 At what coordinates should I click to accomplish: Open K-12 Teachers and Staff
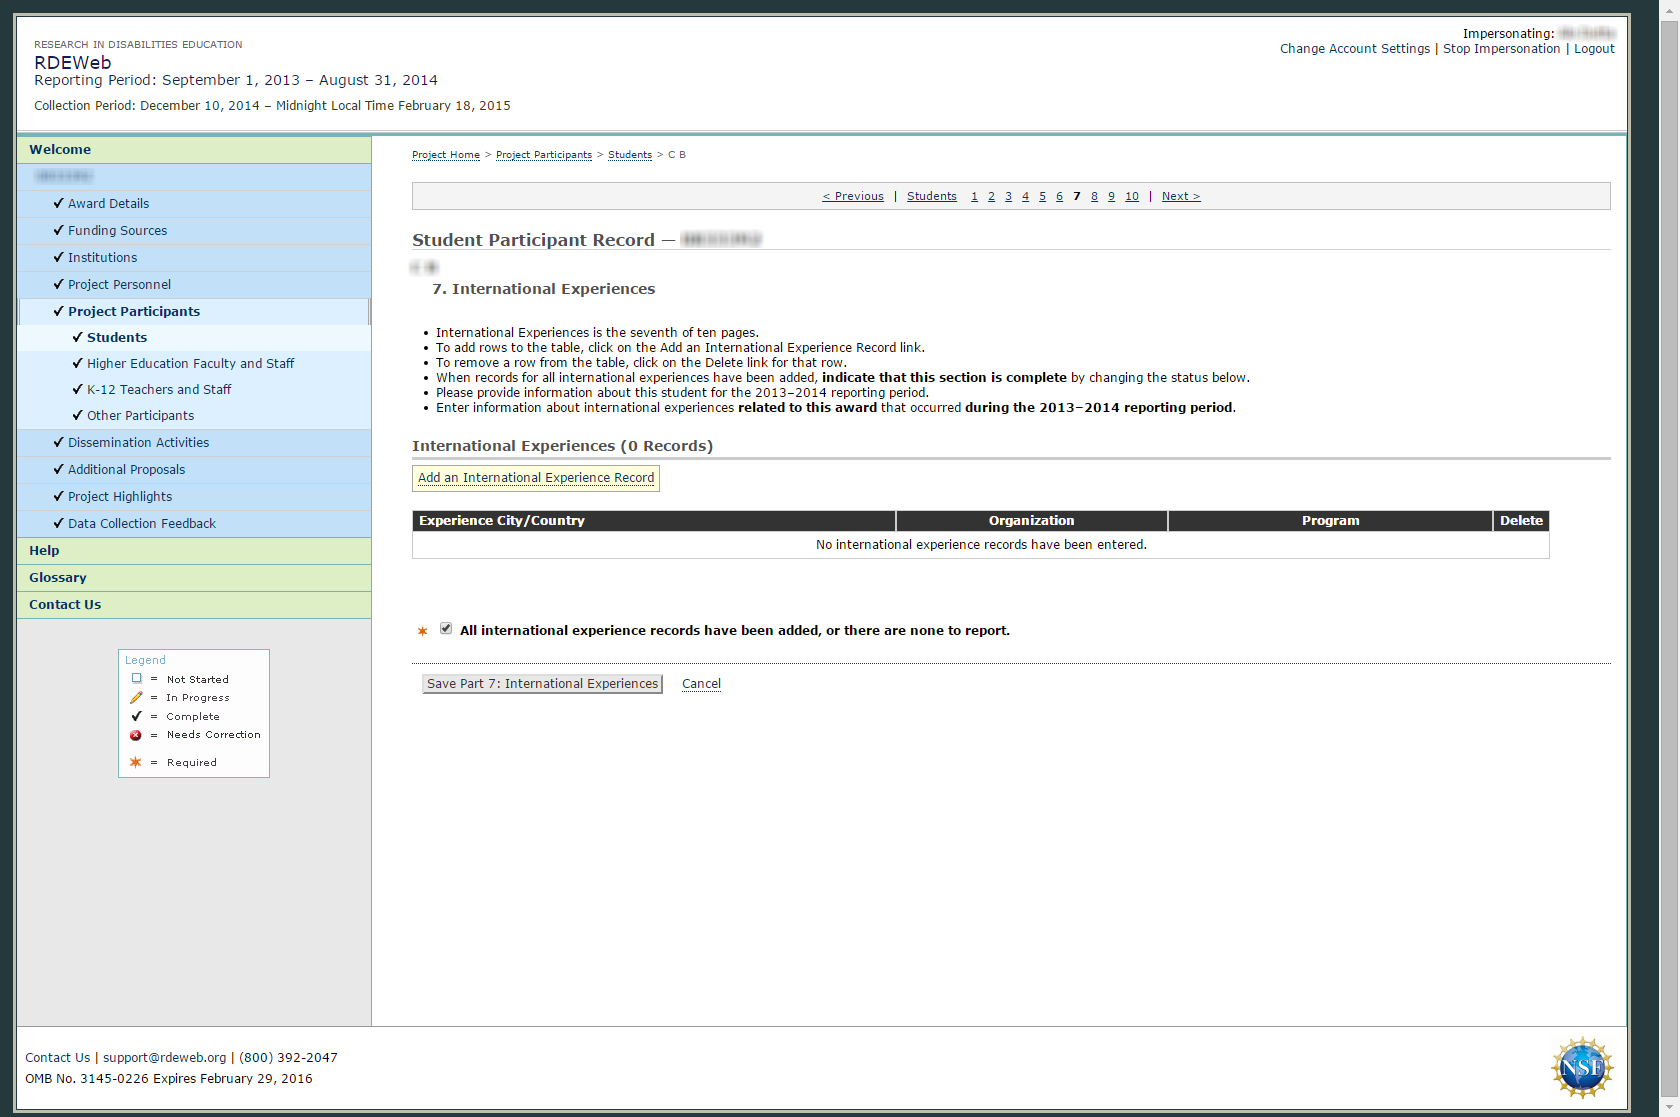tap(159, 390)
